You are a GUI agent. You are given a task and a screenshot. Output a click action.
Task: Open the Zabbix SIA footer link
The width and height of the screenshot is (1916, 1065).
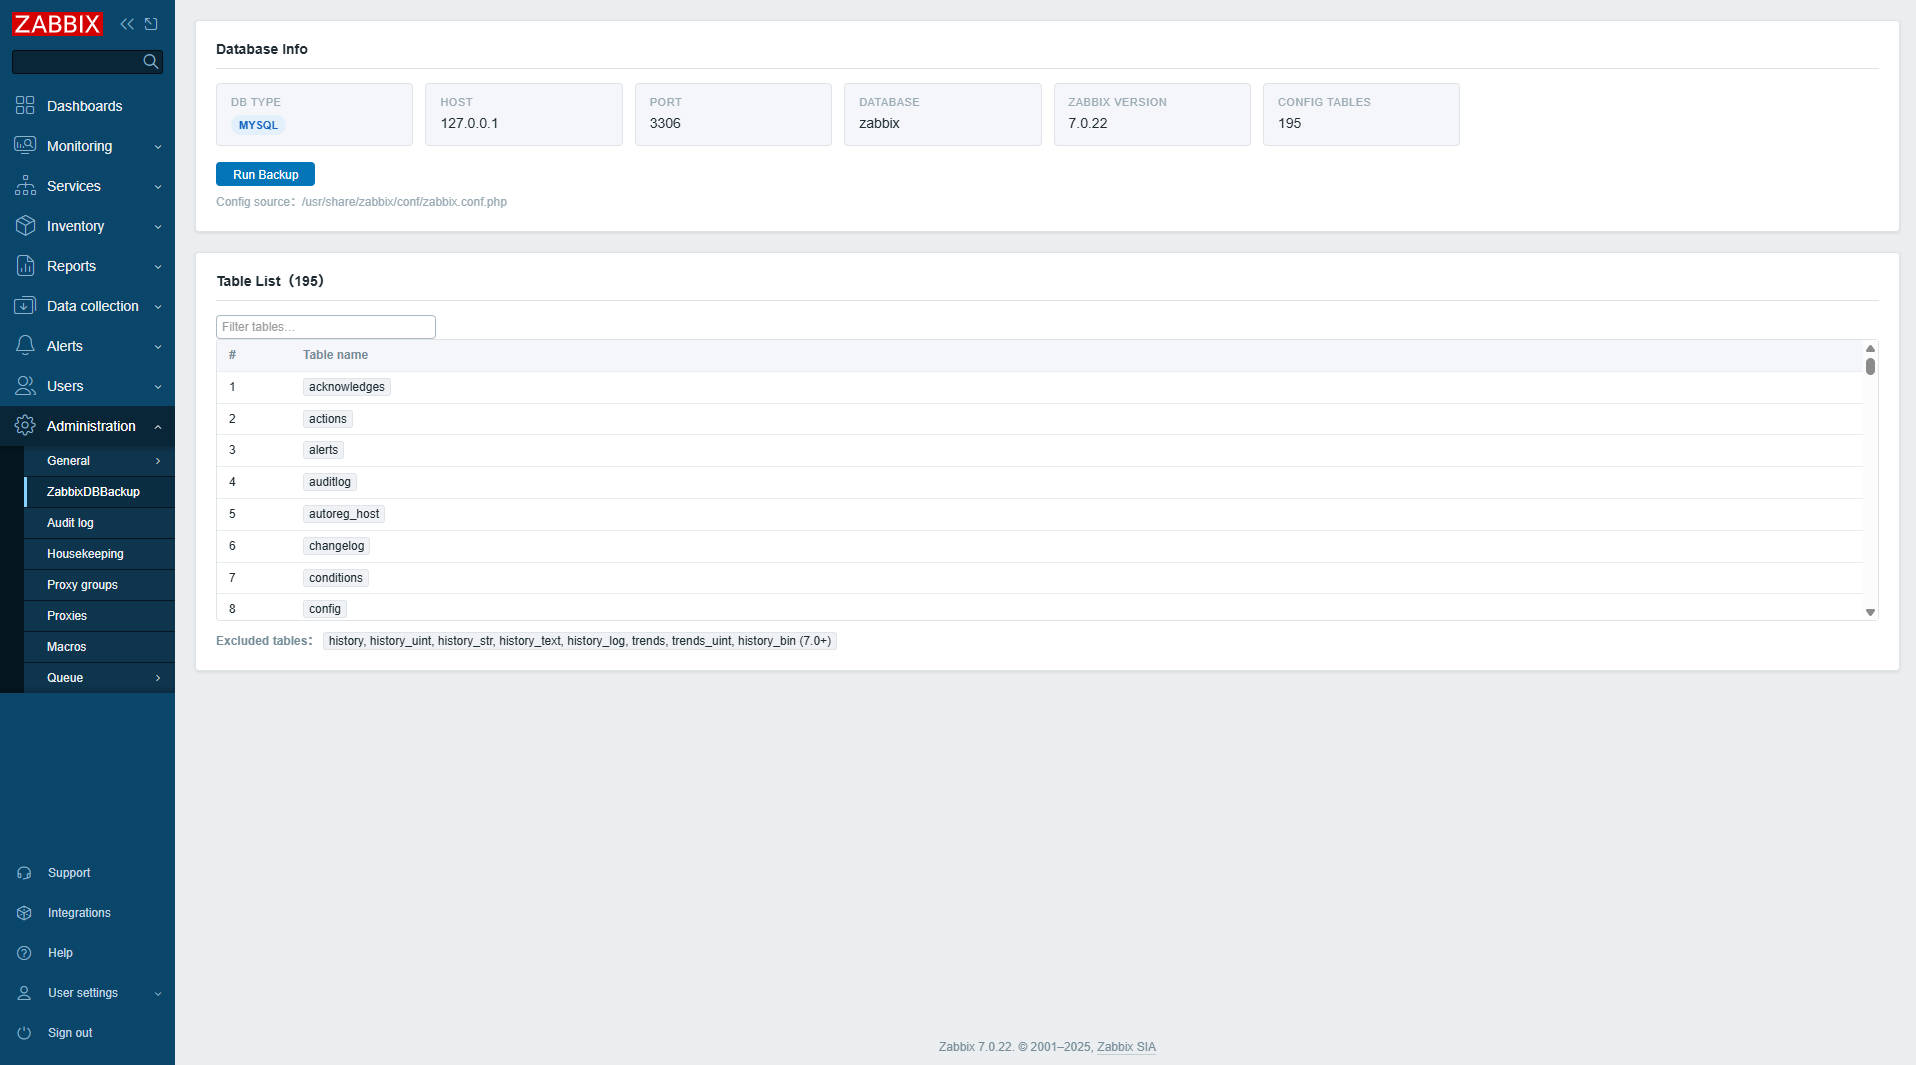pos(1126,1047)
